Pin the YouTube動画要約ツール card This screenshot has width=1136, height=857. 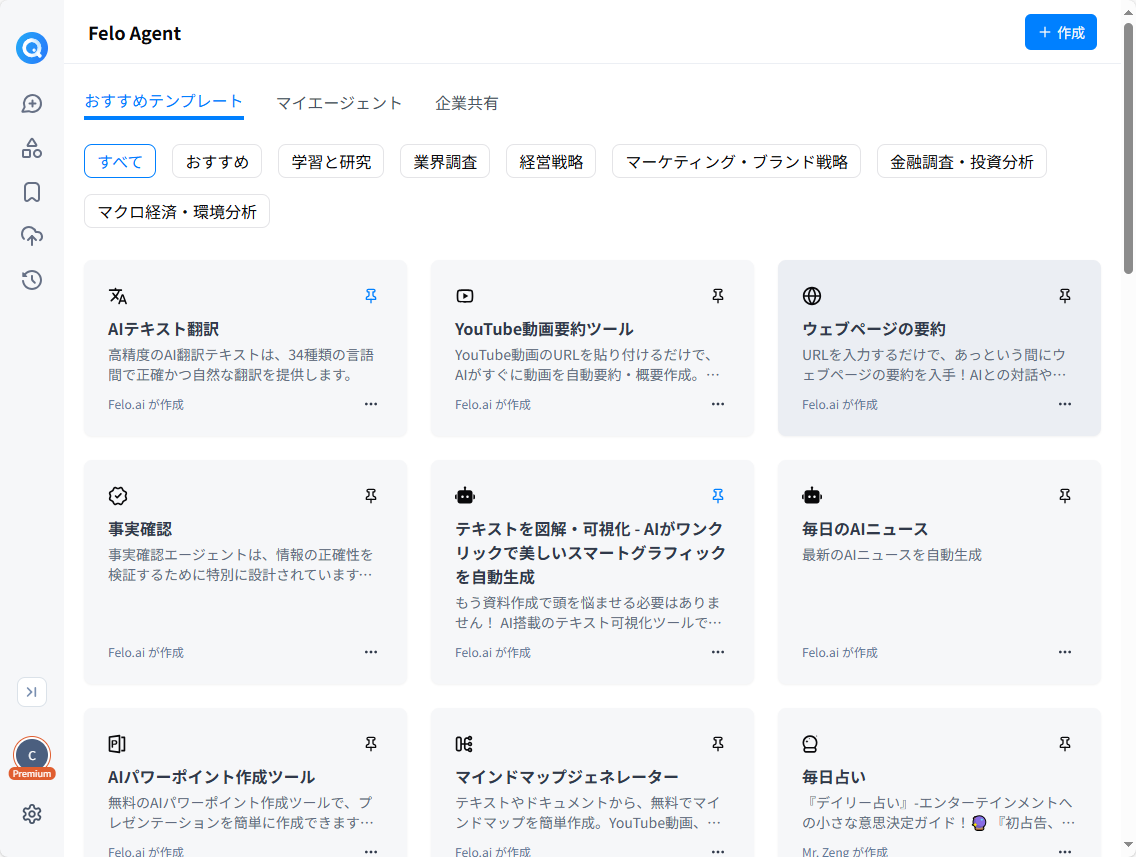coord(718,296)
